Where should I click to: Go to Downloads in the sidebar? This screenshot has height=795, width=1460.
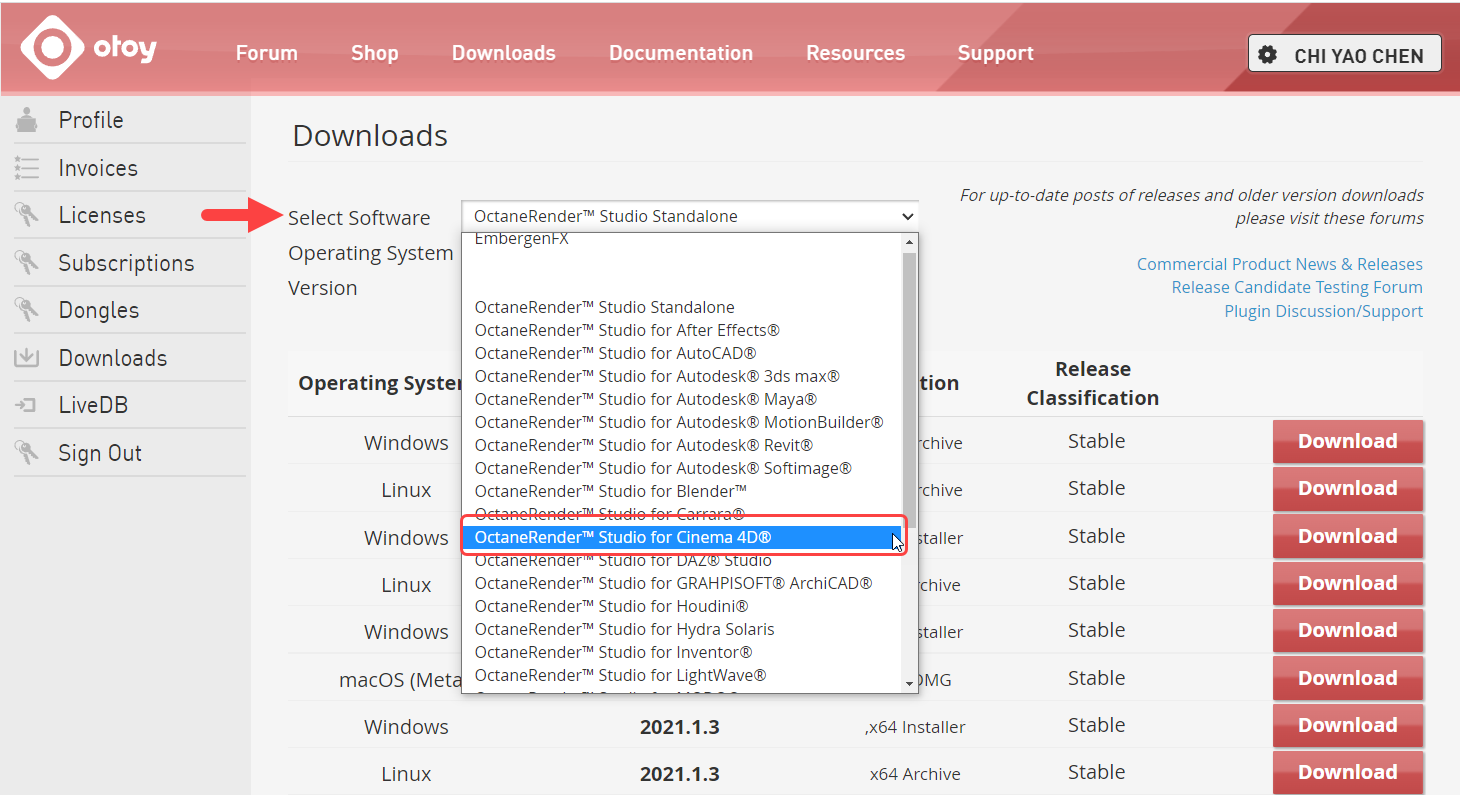pos(113,358)
